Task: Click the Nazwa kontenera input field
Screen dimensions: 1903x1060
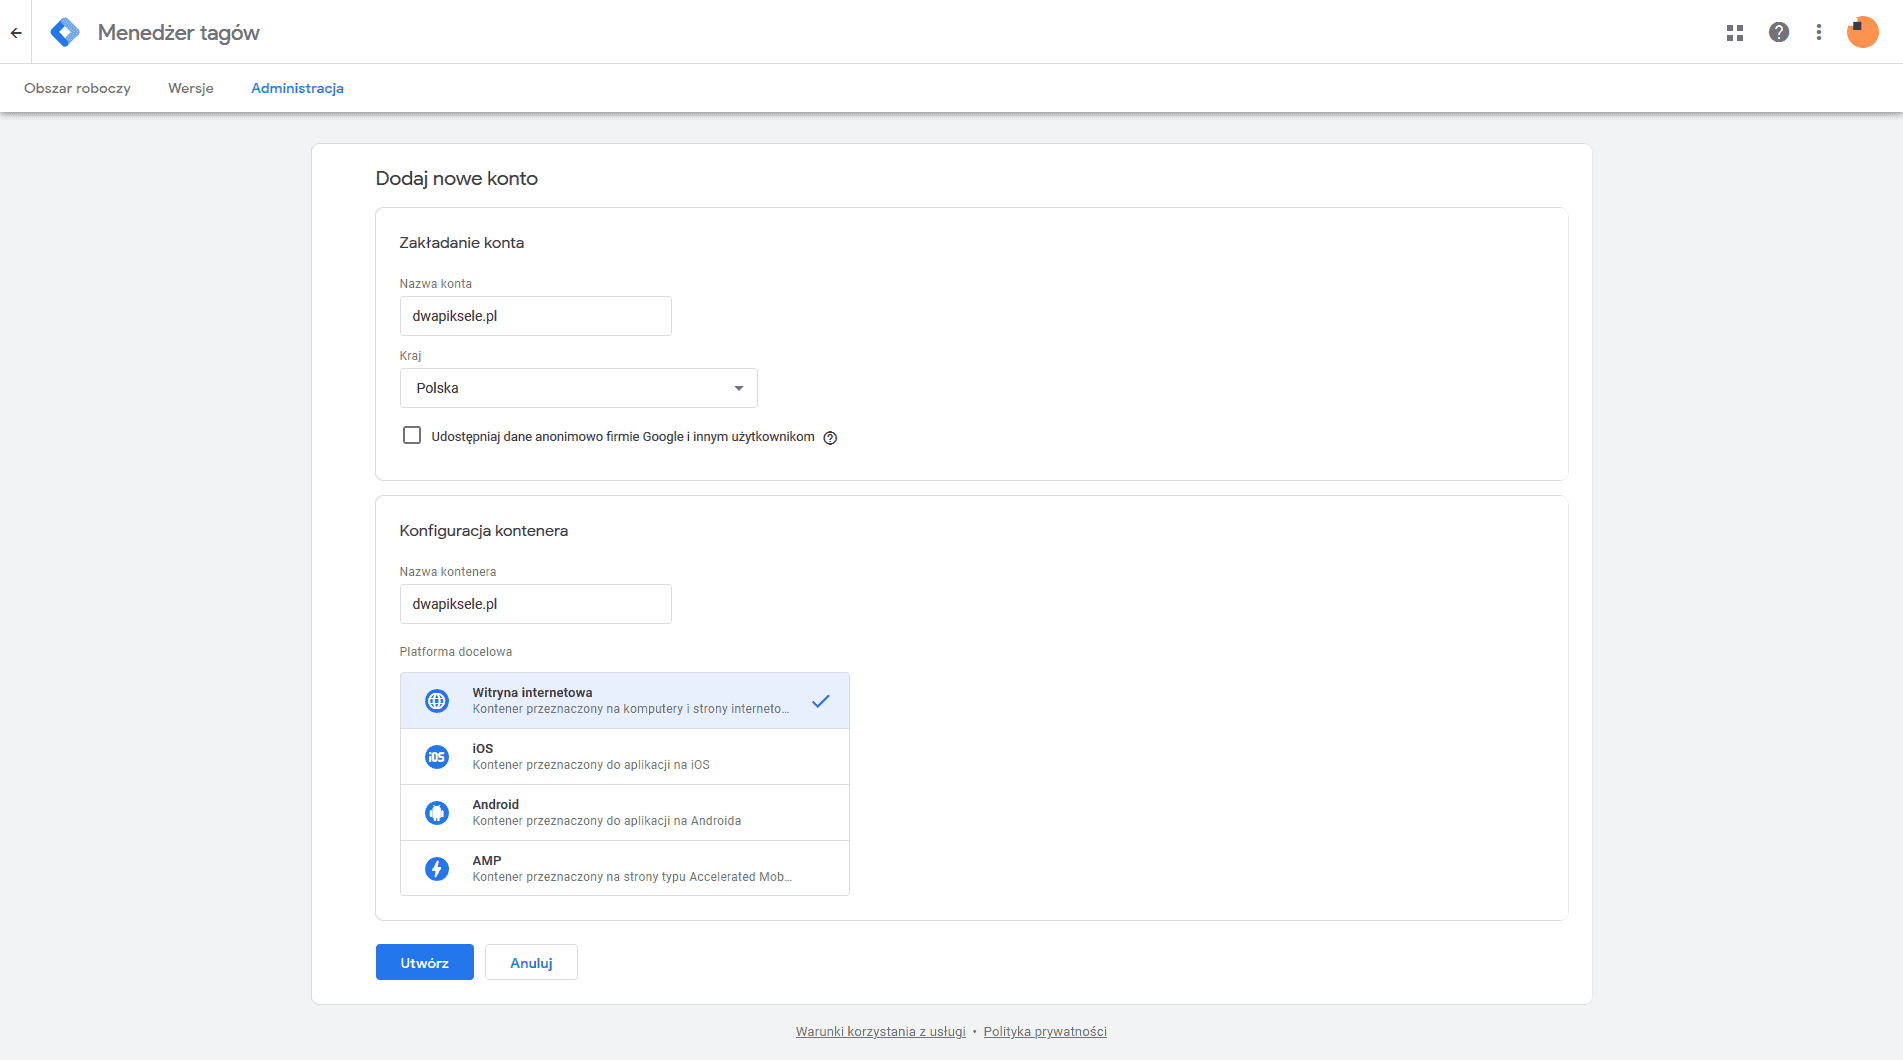Action: click(535, 604)
